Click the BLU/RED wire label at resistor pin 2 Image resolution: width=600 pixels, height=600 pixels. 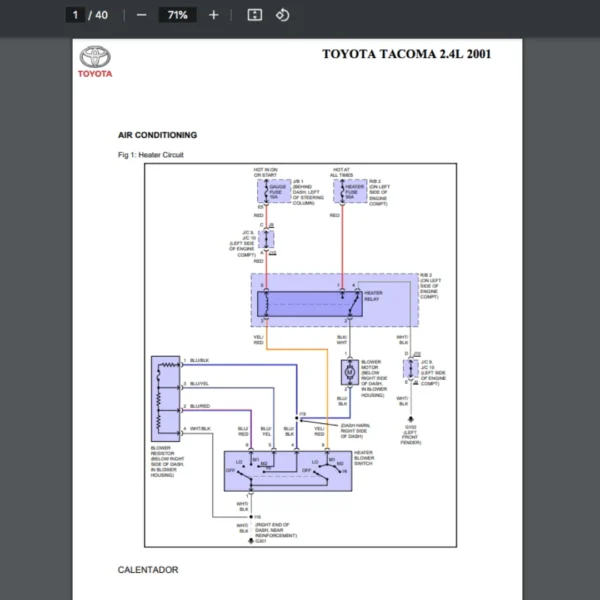tap(200, 406)
